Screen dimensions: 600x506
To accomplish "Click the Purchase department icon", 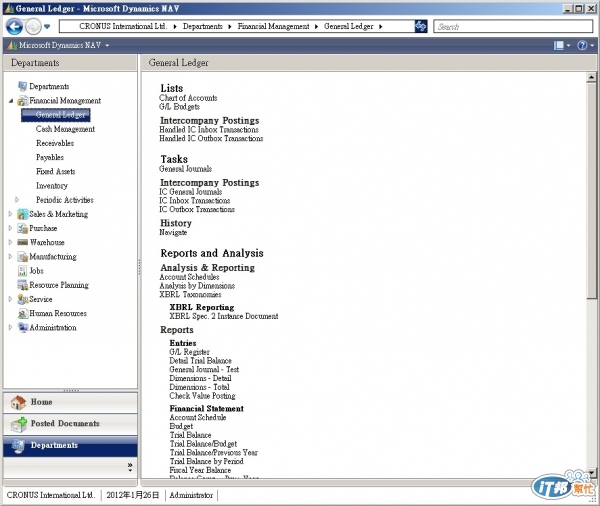I will click(x=23, y=228).
